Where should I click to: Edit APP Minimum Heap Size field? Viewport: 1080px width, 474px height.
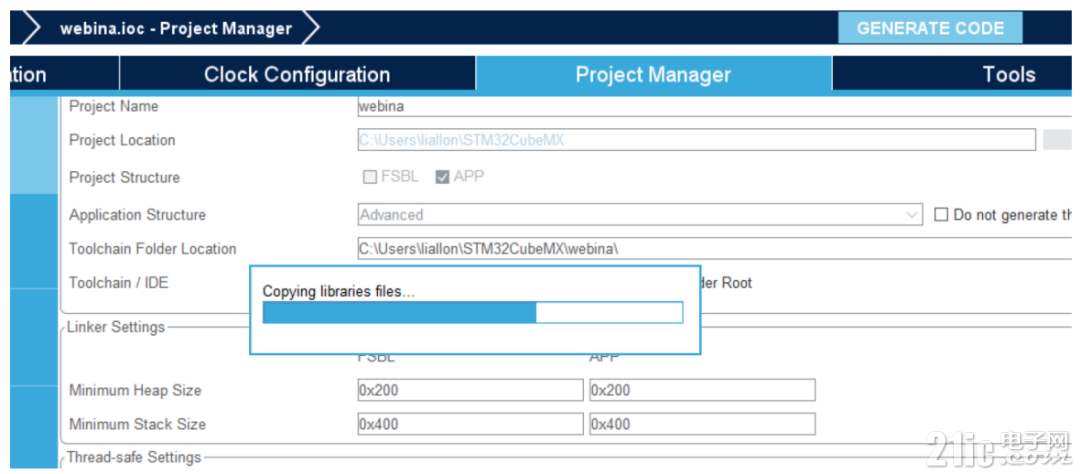click(x=703, y=390)
